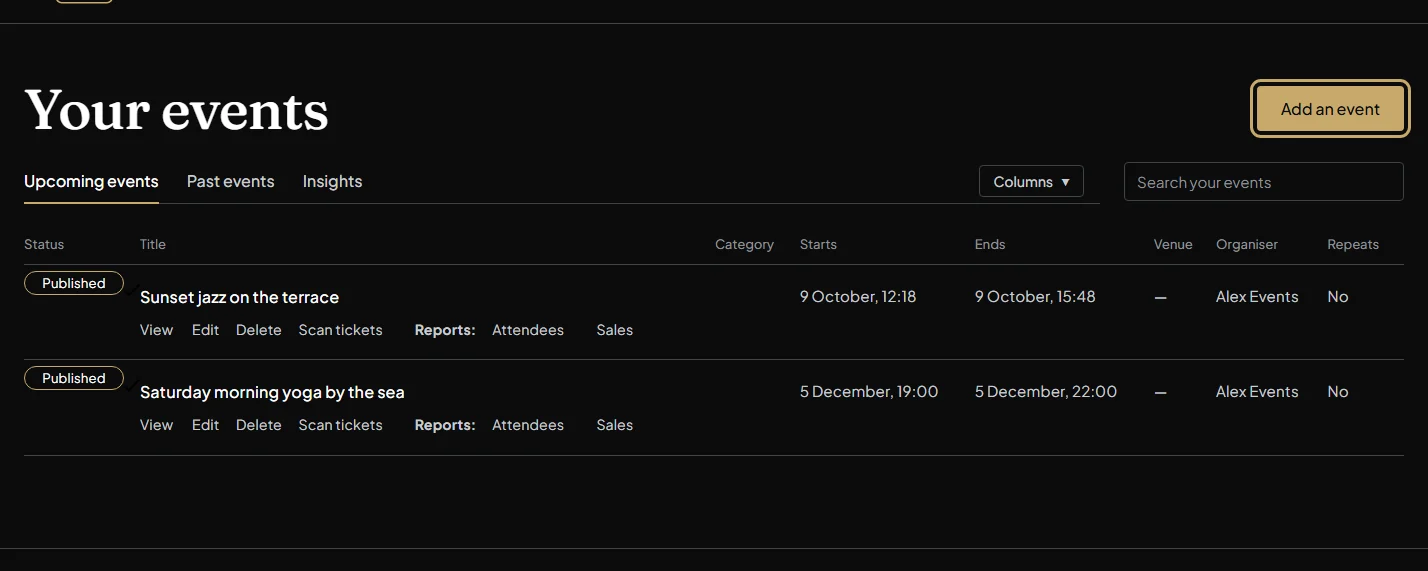View the Saturday morning yoga event

(156, 425)
